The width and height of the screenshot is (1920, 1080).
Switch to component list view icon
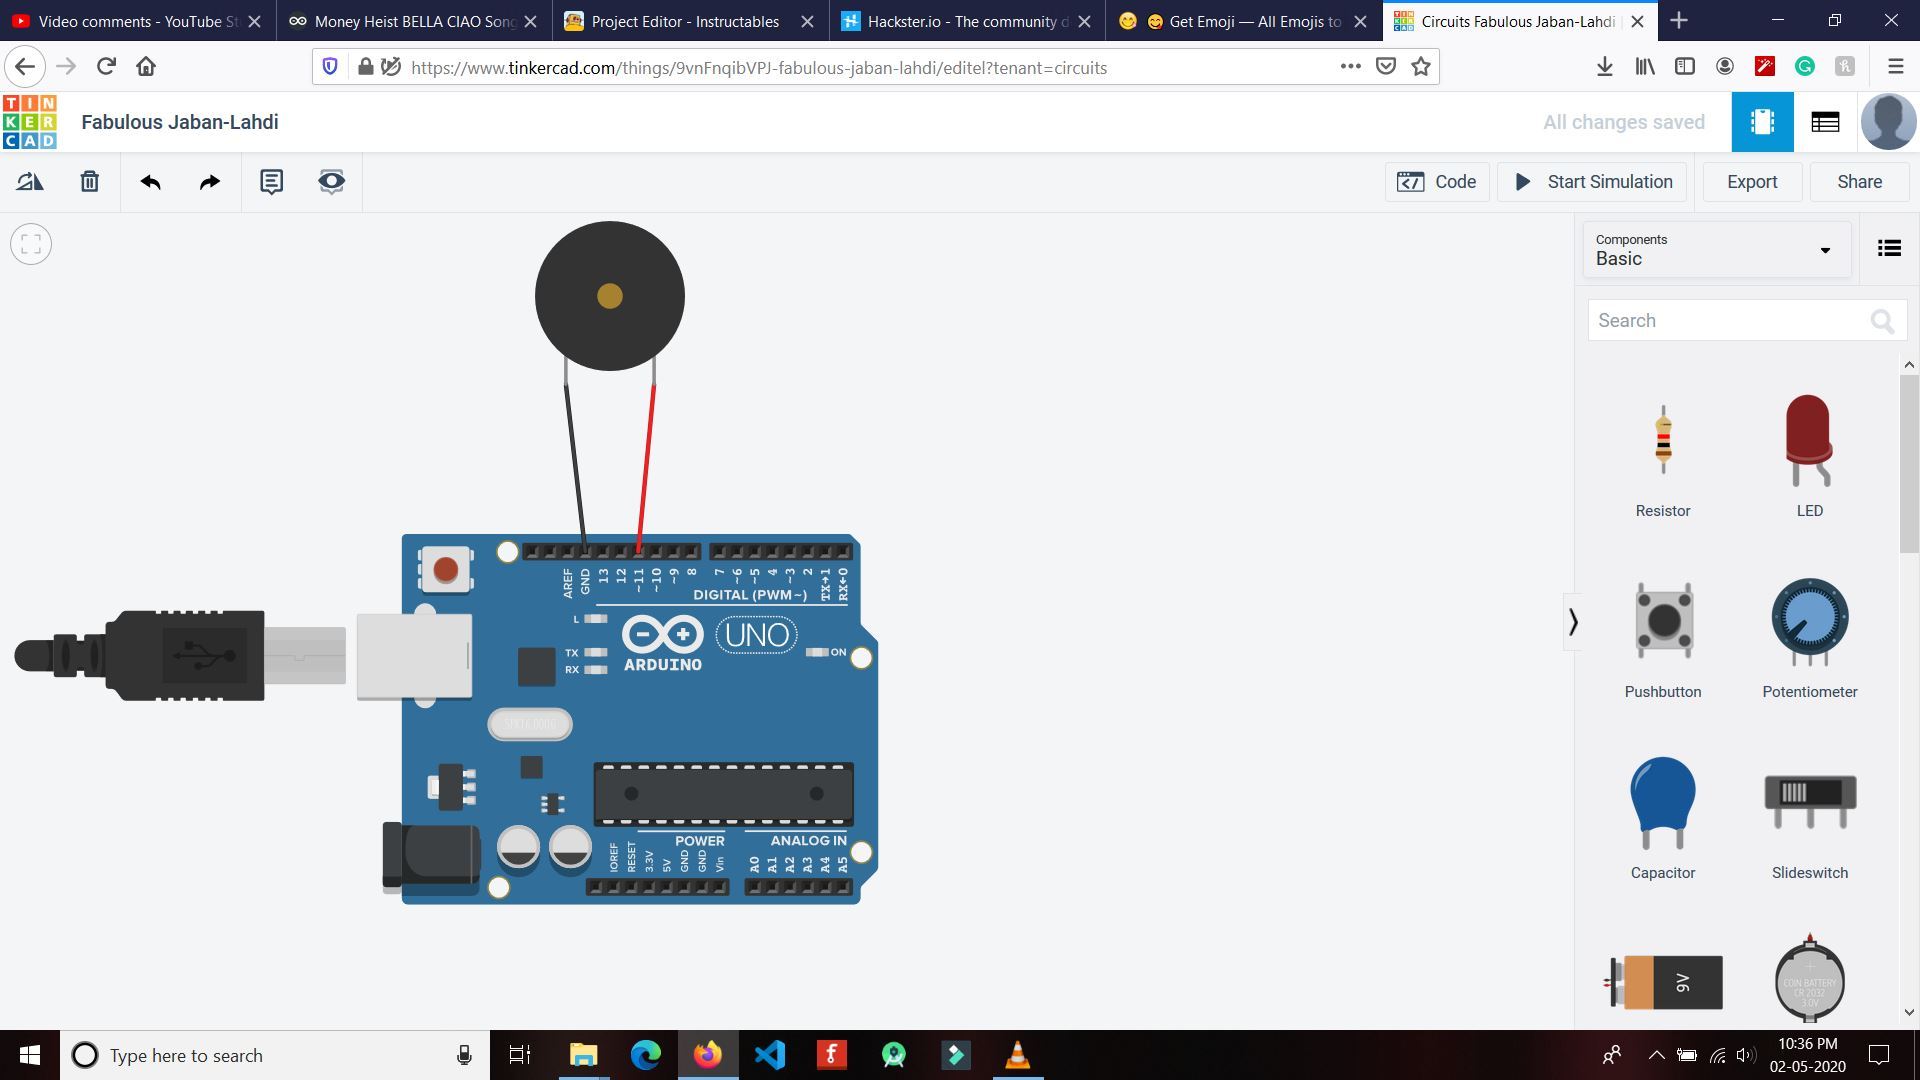point(1825,122)
